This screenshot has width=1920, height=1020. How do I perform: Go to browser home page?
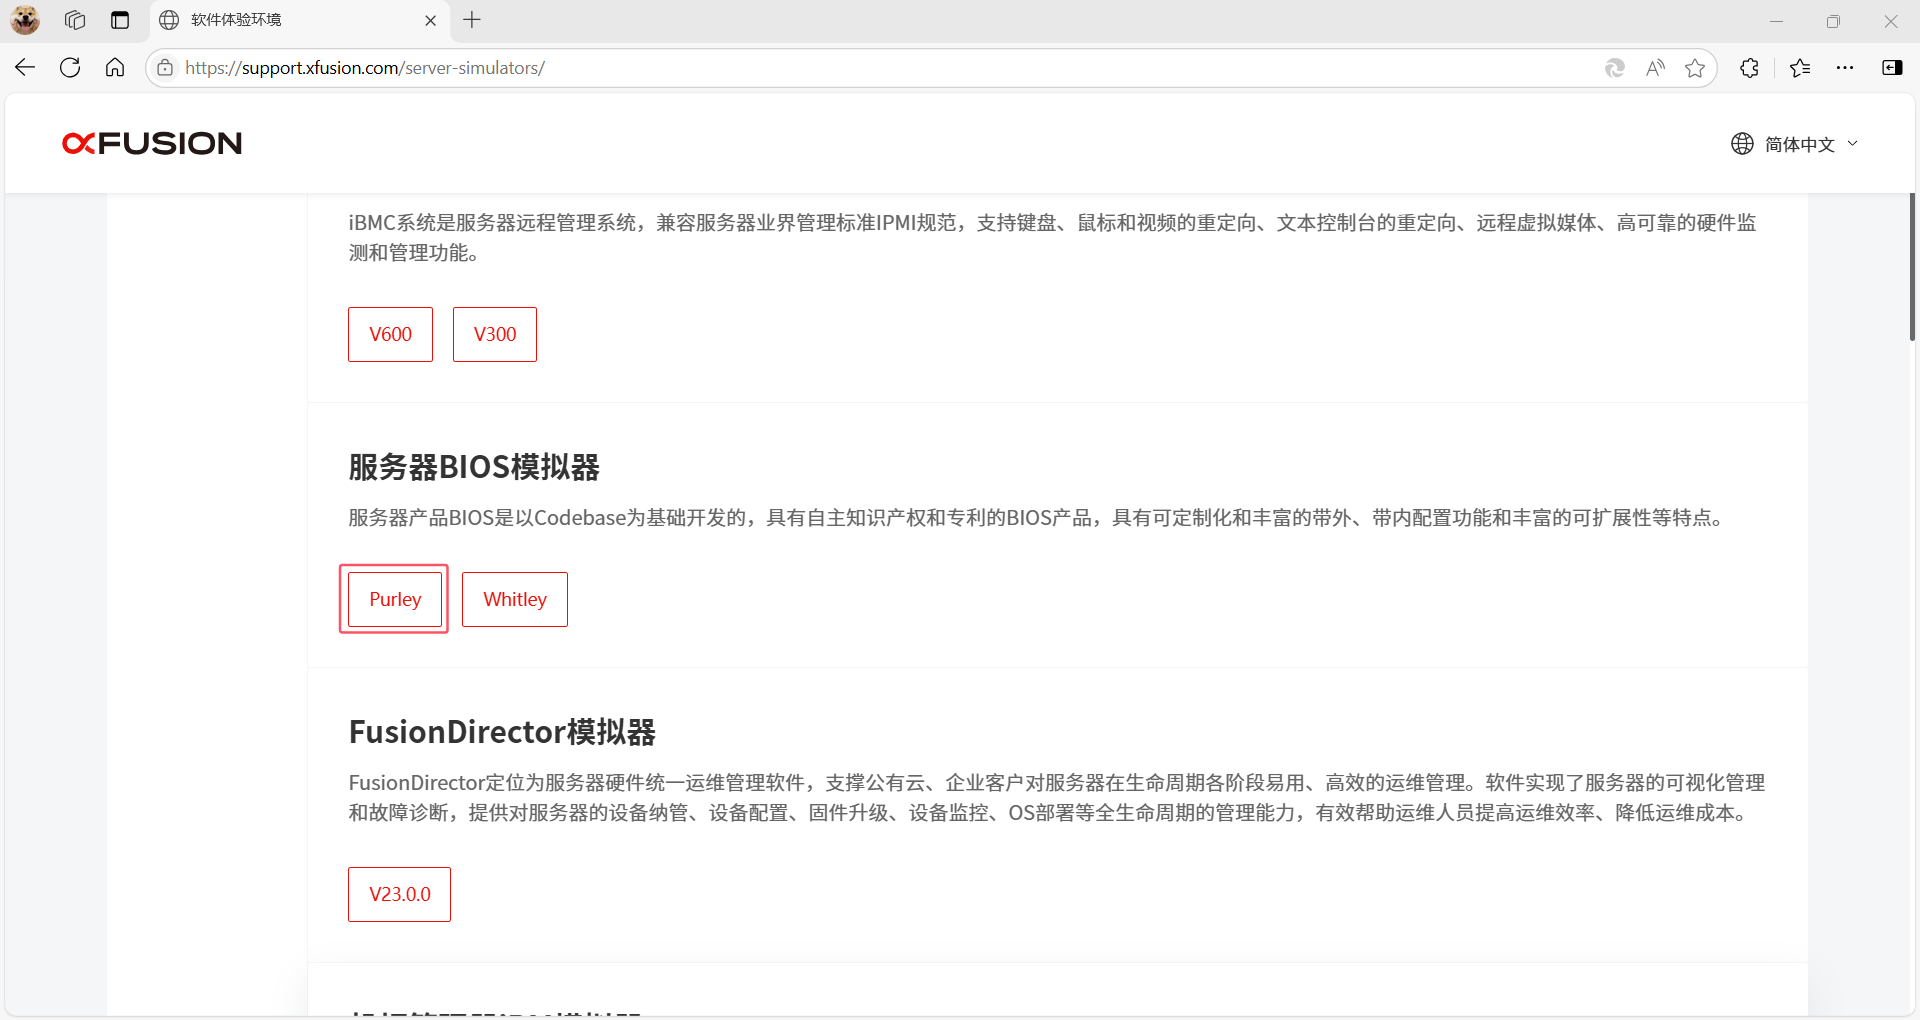click(115, 68)
